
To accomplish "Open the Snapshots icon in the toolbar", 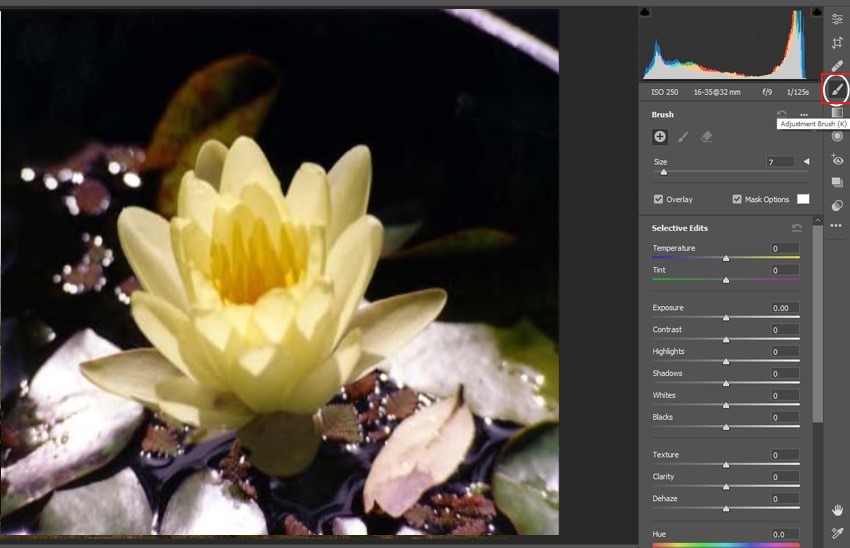I will [837, 183].
